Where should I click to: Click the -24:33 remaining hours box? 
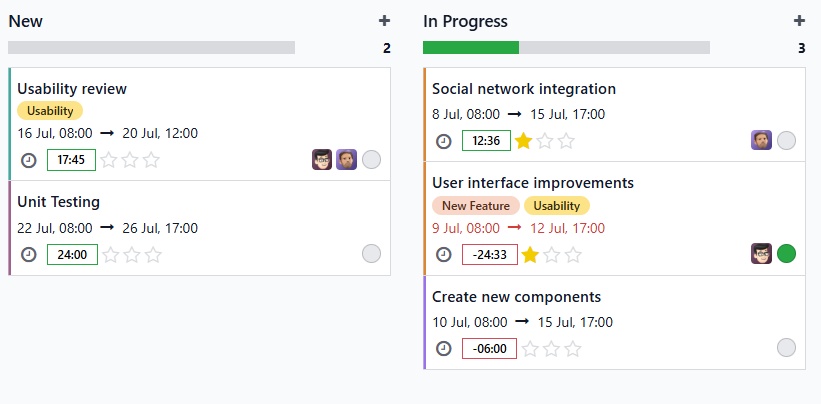click(x=490, y=255)
